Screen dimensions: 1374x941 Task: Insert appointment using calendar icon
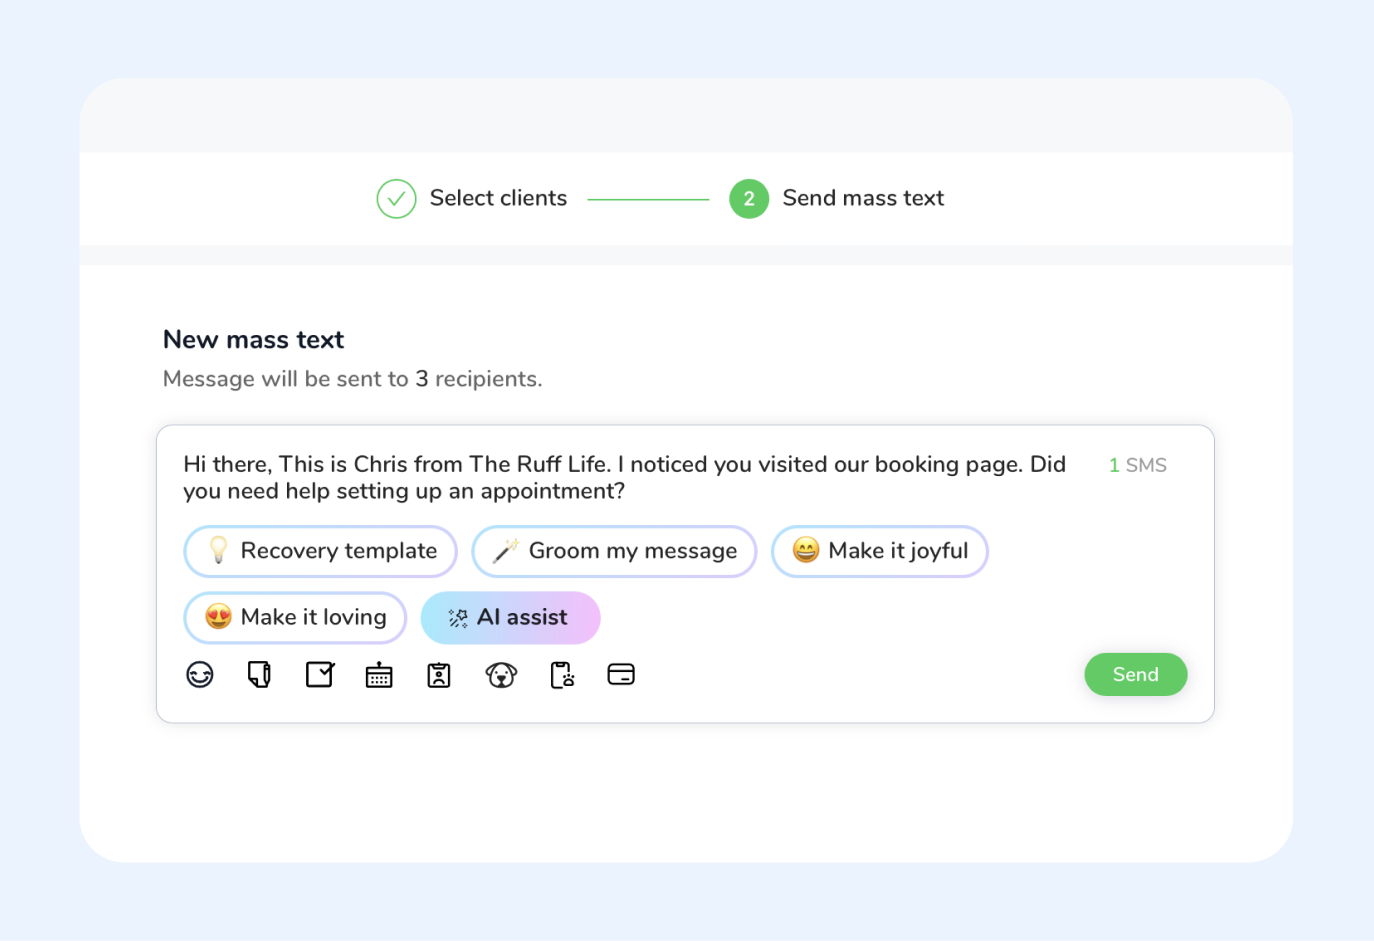(379, 676)
